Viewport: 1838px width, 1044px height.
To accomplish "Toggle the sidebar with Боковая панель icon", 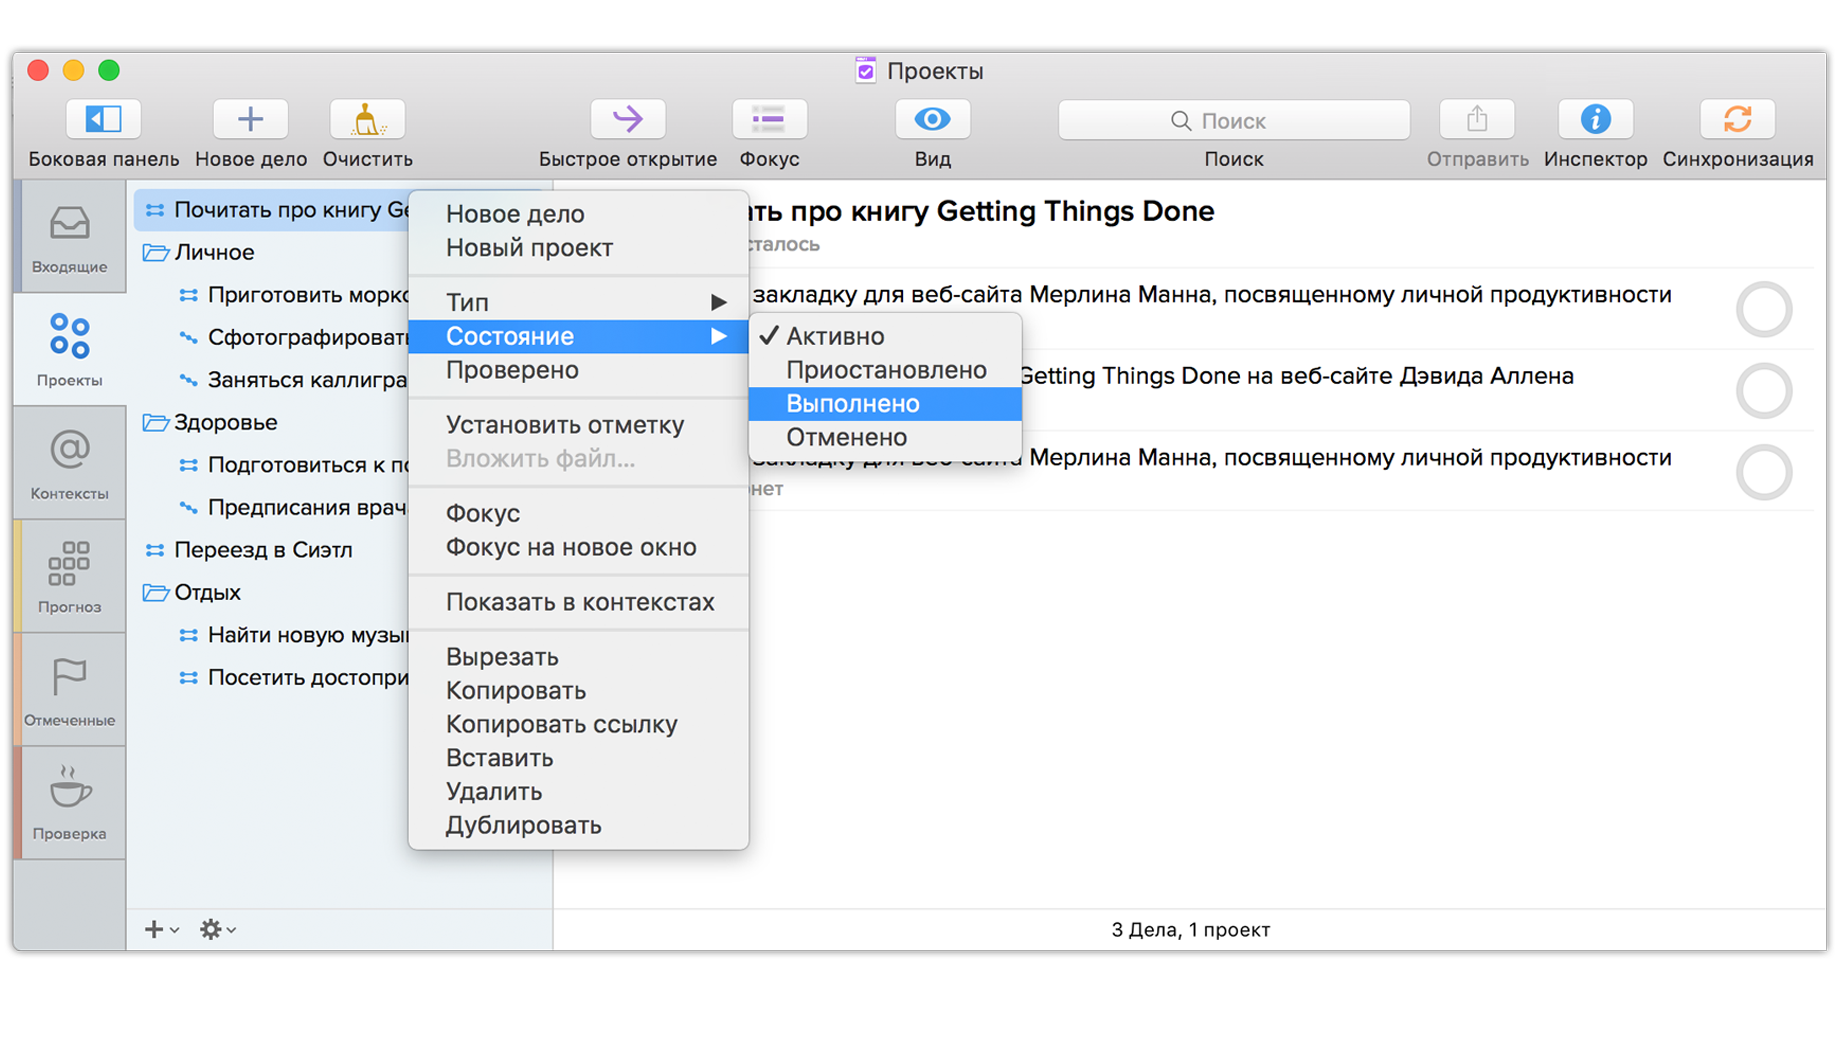I will [103, 120].
